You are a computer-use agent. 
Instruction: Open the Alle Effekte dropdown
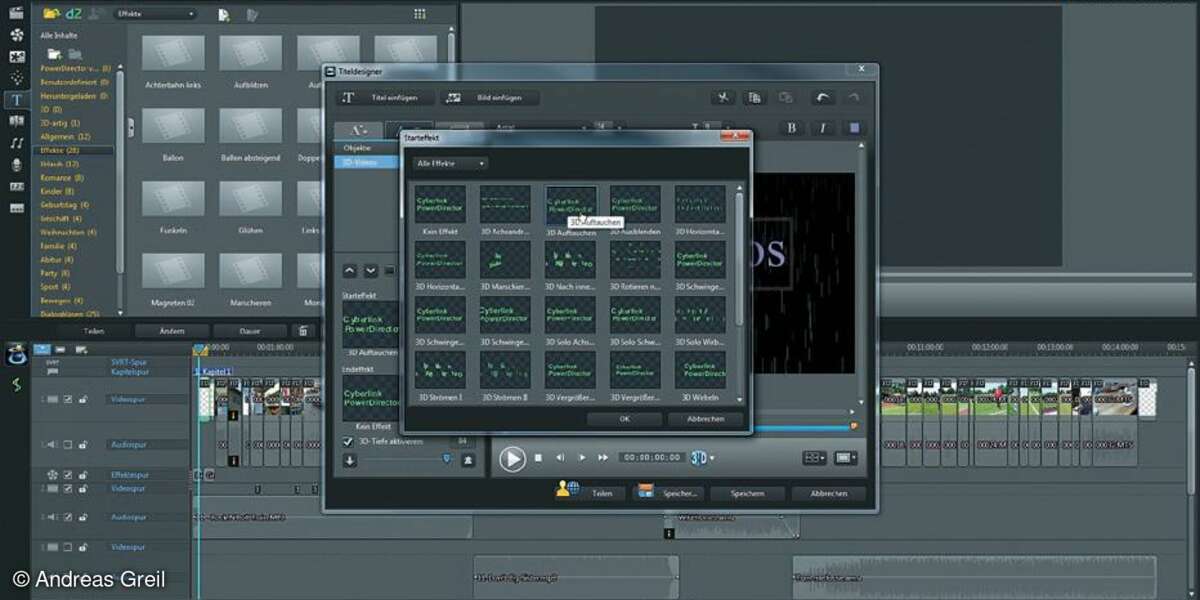[x=451, y=163]
